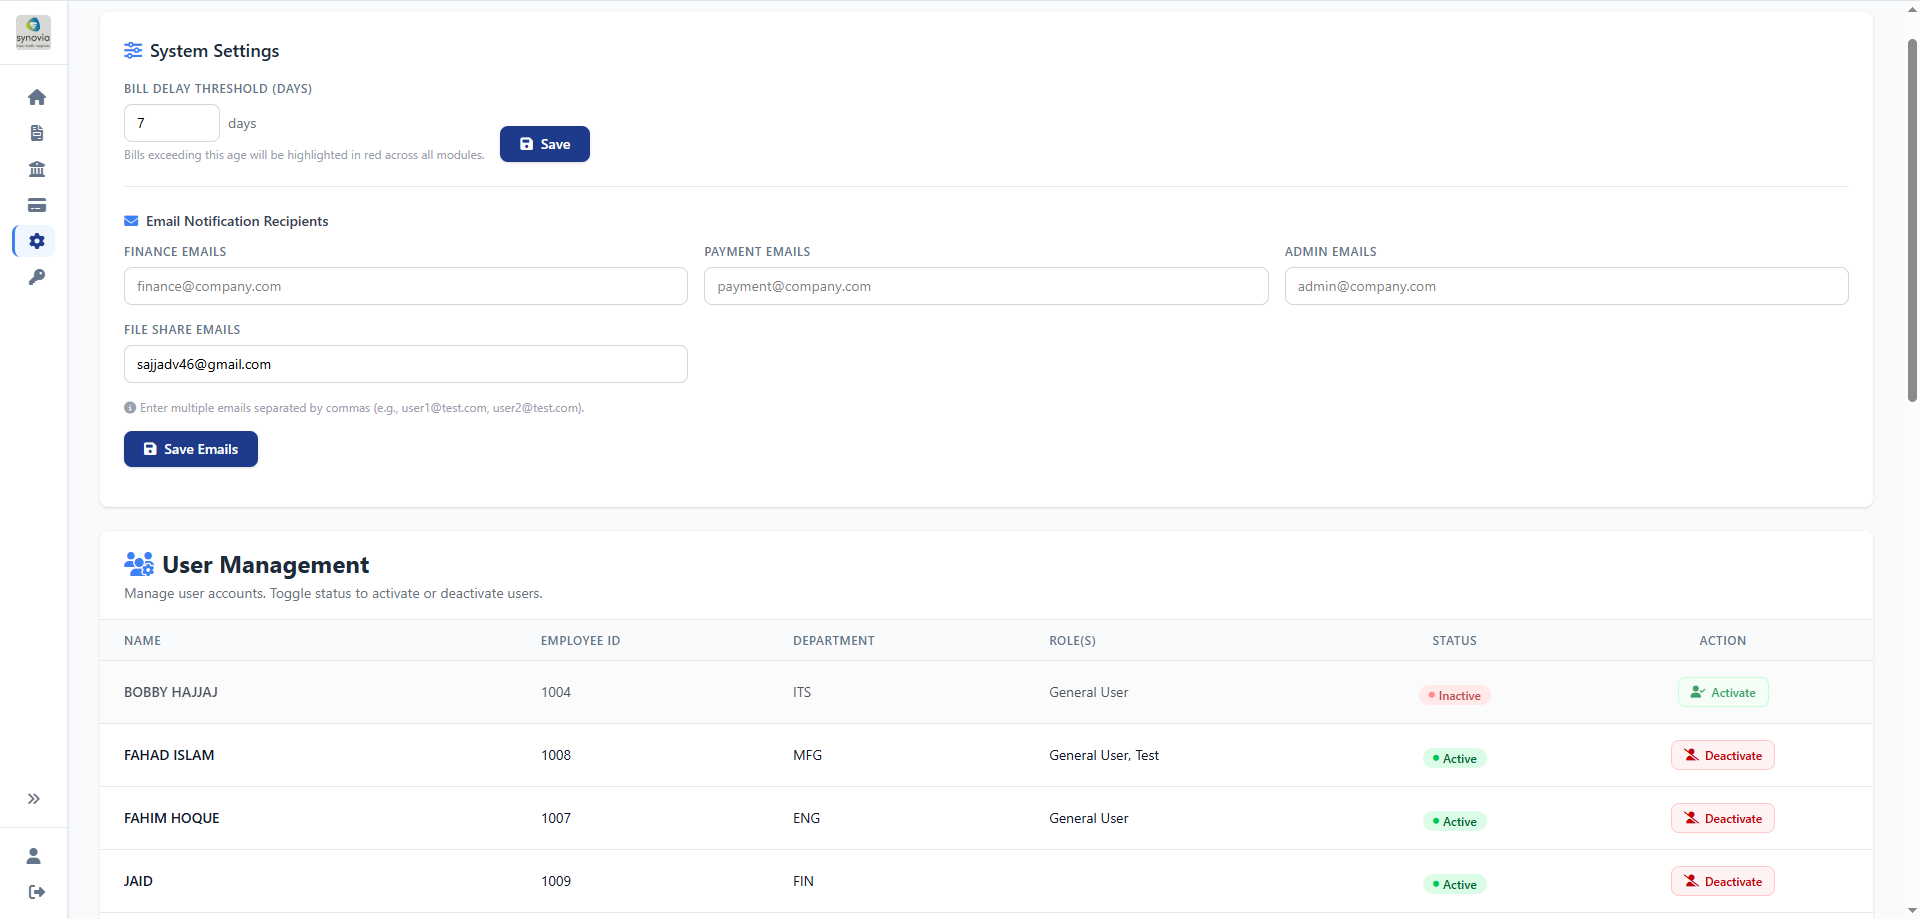Click employee ID 1004
1920x919 pixels.
556,692
